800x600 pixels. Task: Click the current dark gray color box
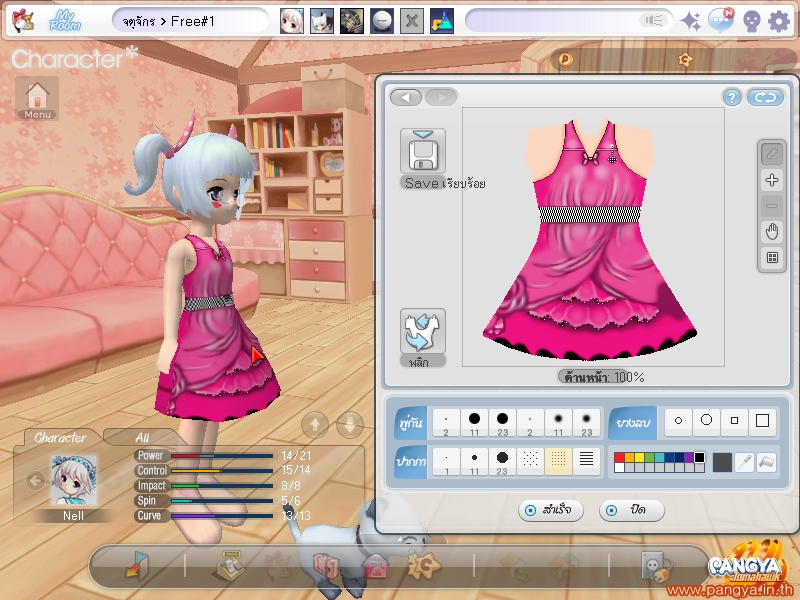(722, 462)
